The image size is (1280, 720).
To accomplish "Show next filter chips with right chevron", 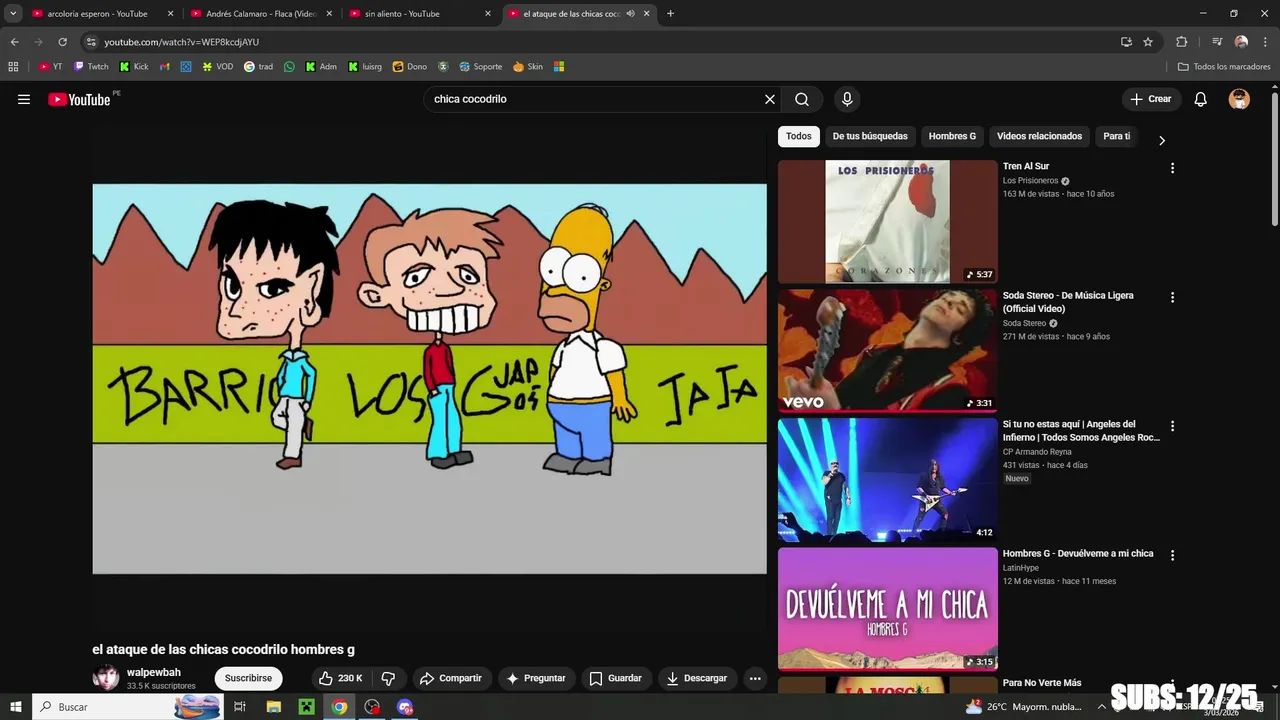I will click(x=1161, y=140).
